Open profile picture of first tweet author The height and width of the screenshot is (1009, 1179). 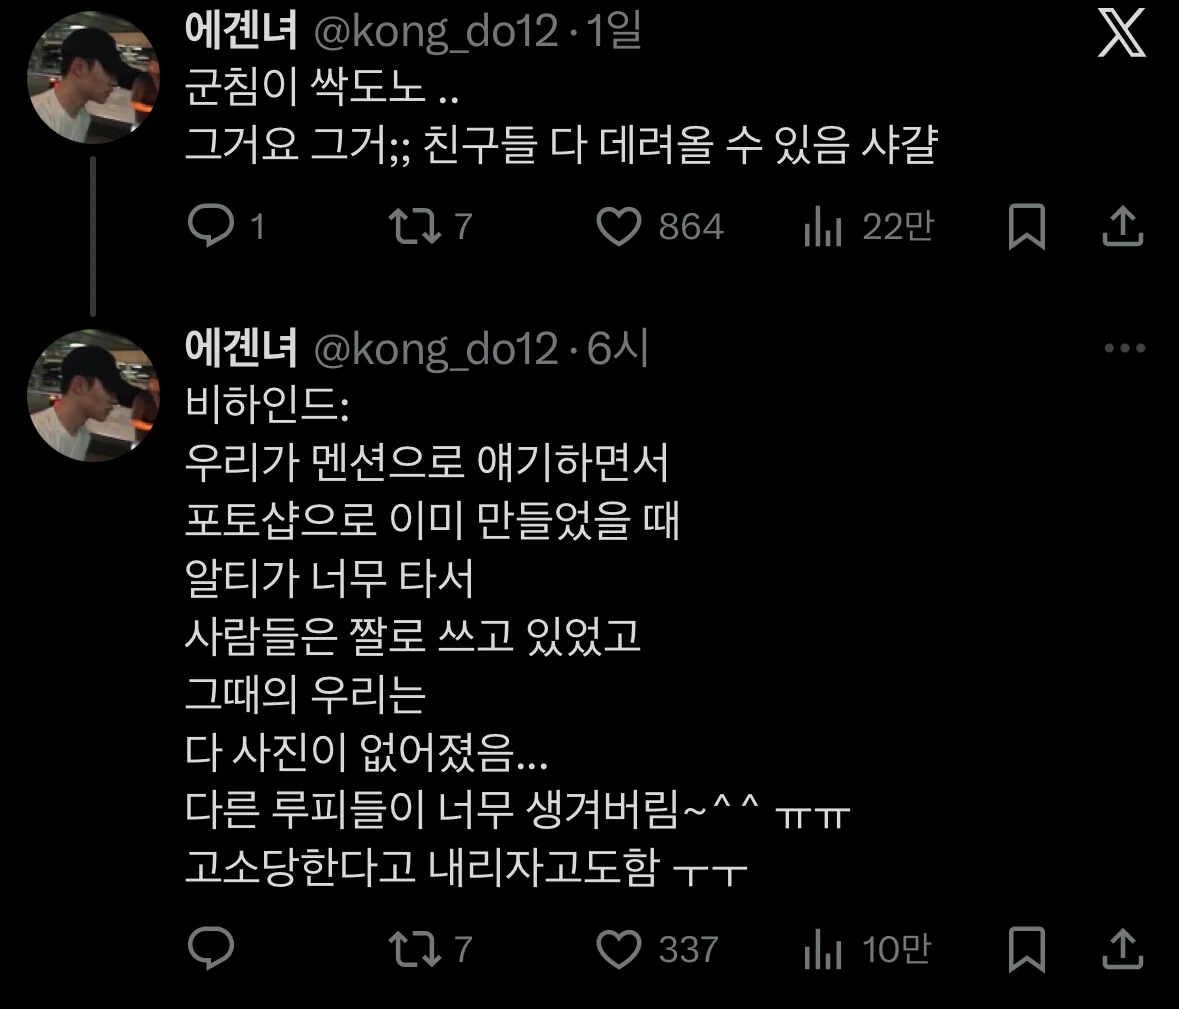pos(93,77)
